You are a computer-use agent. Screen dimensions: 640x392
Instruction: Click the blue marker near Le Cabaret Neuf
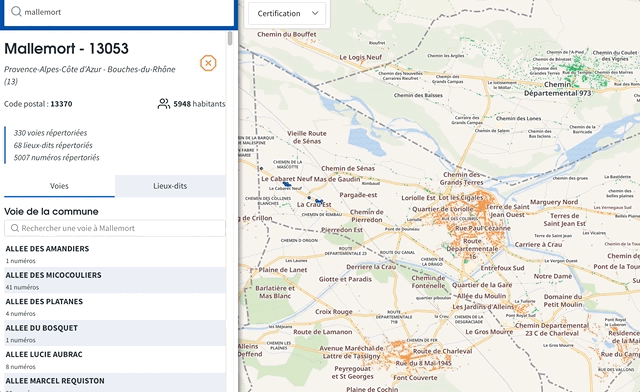click(x=287, y=185)
